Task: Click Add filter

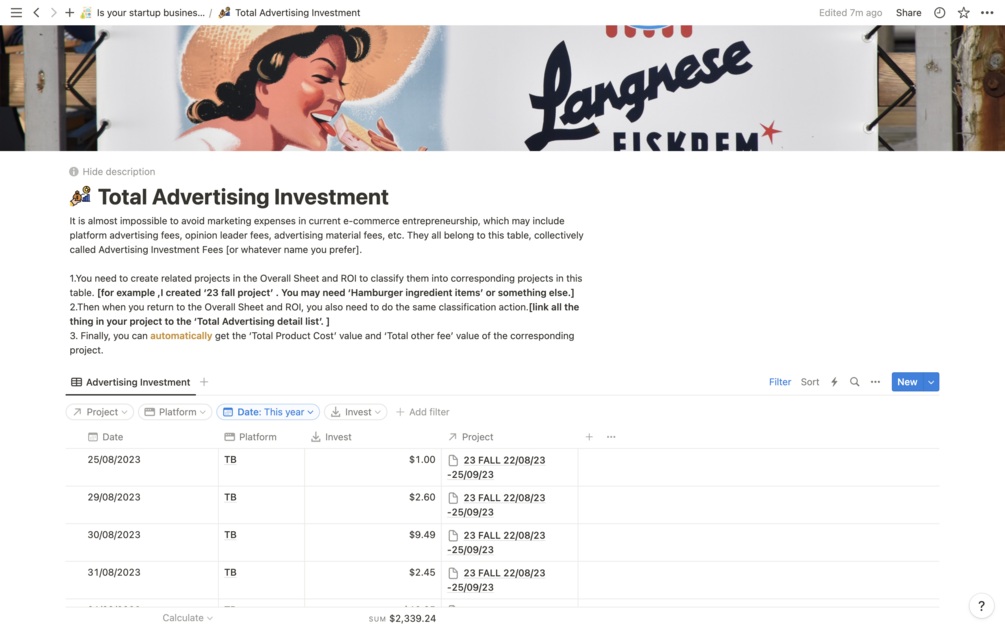Action: (x=422, y=412)
